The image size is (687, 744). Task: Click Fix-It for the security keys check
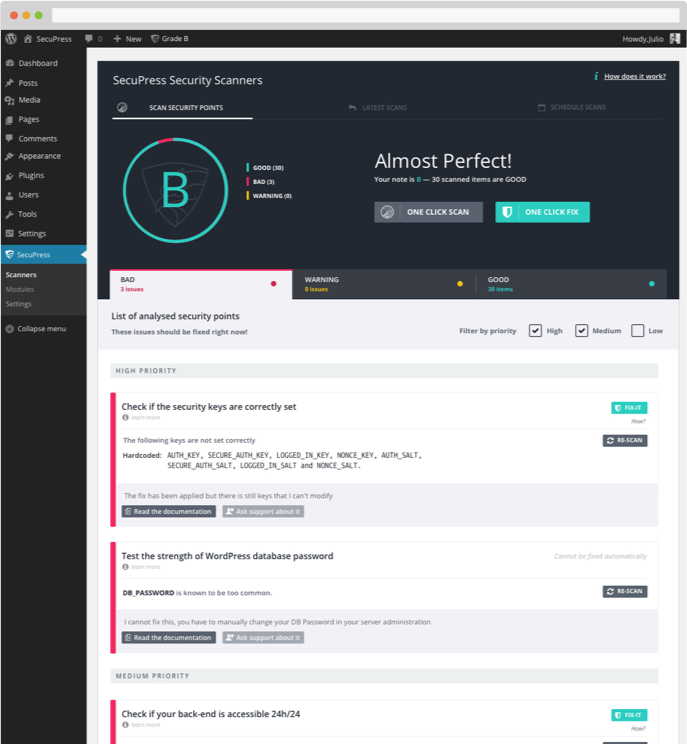(629, 408)
